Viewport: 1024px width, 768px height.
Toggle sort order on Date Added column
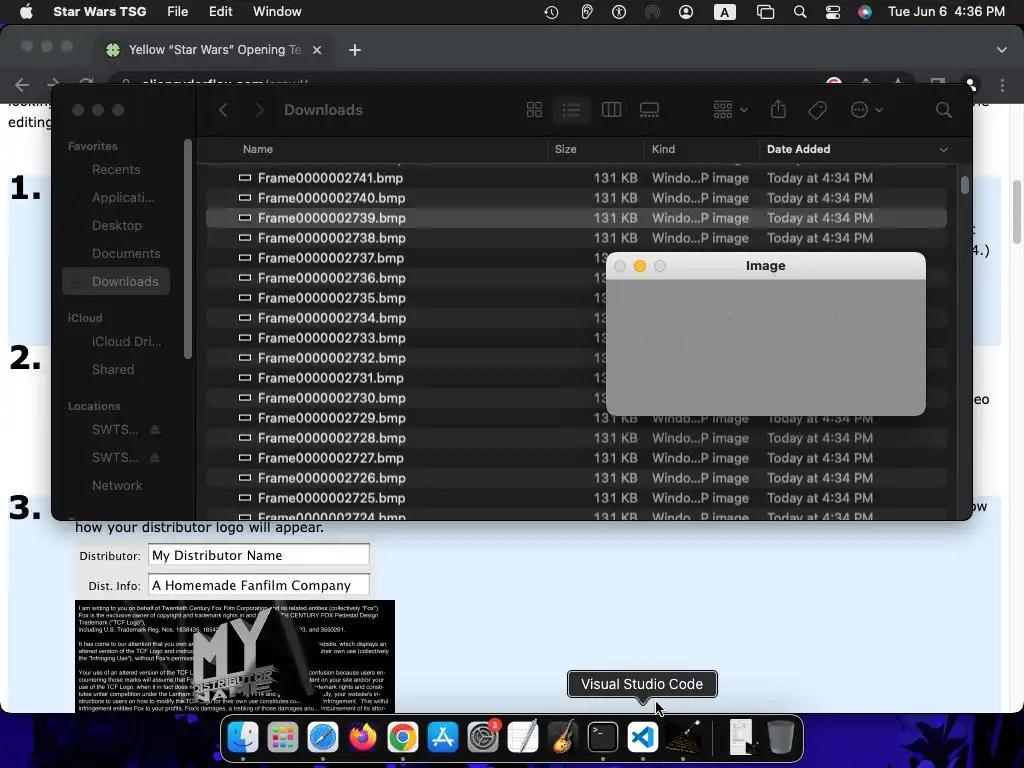857,149
